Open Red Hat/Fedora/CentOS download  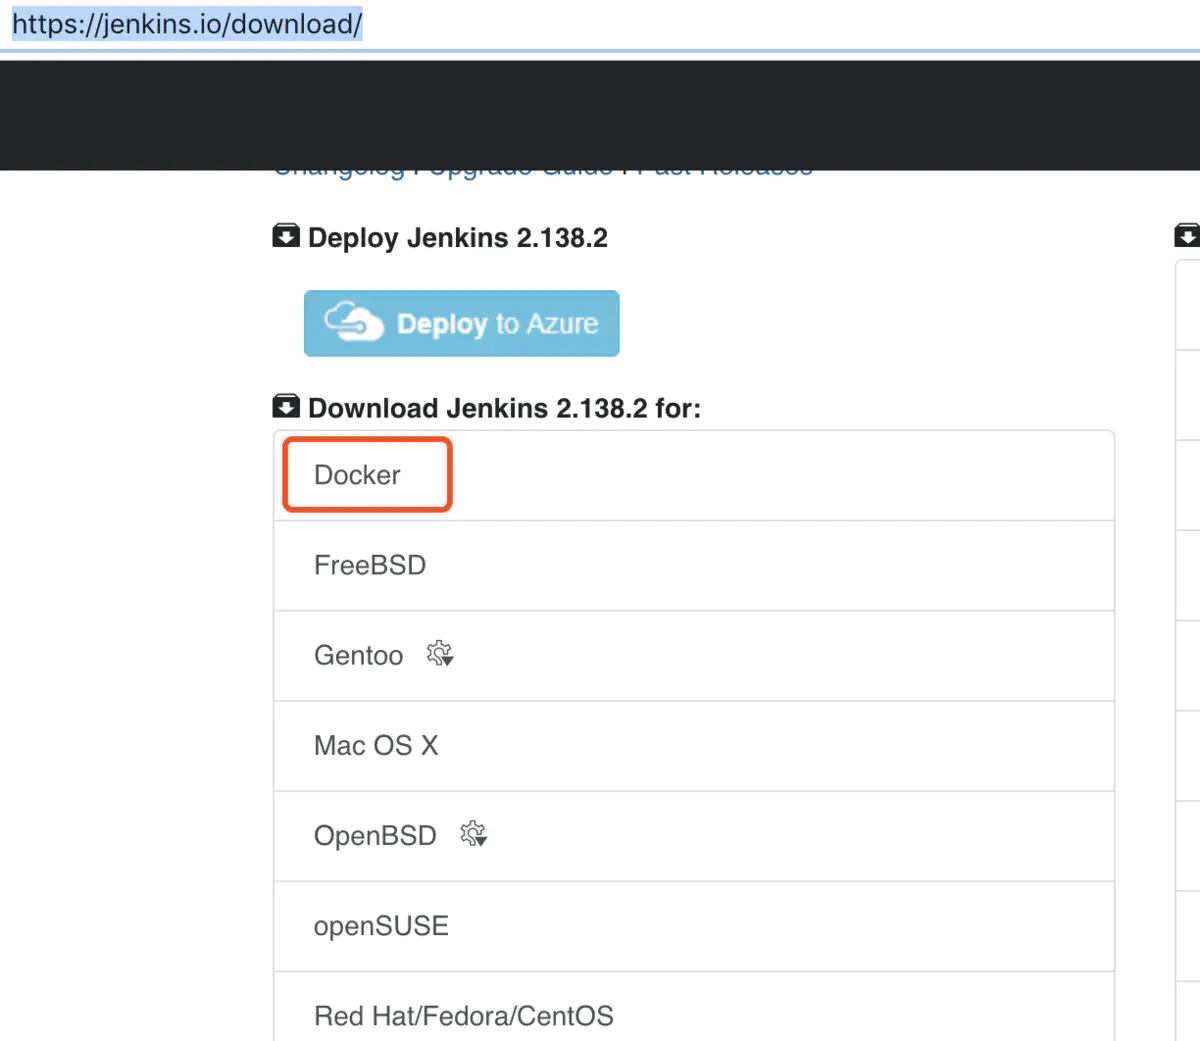[694, 1007]
